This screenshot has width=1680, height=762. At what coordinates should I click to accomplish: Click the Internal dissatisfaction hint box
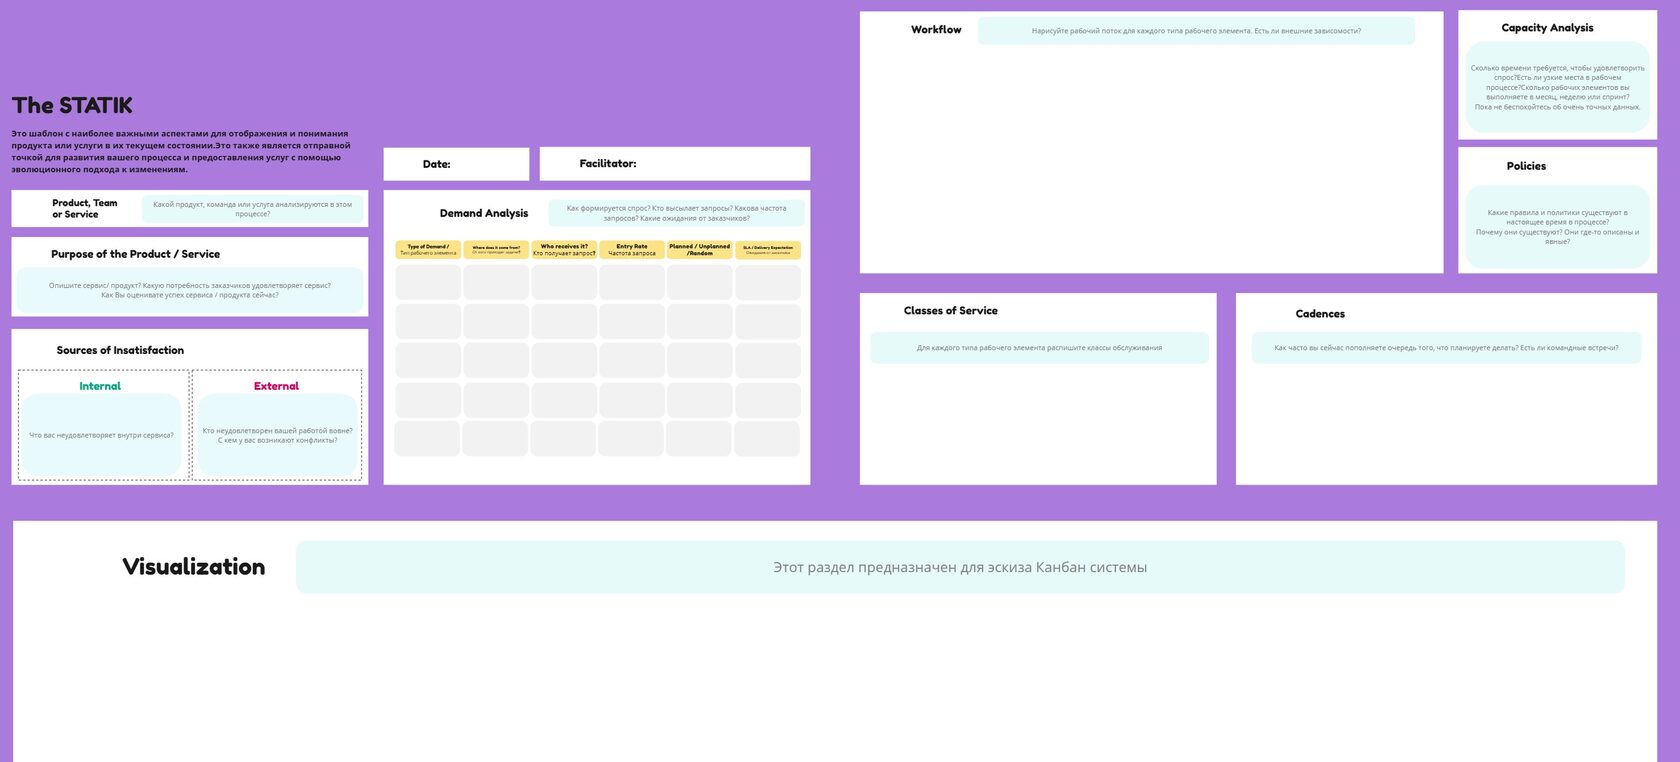[101, 436]
